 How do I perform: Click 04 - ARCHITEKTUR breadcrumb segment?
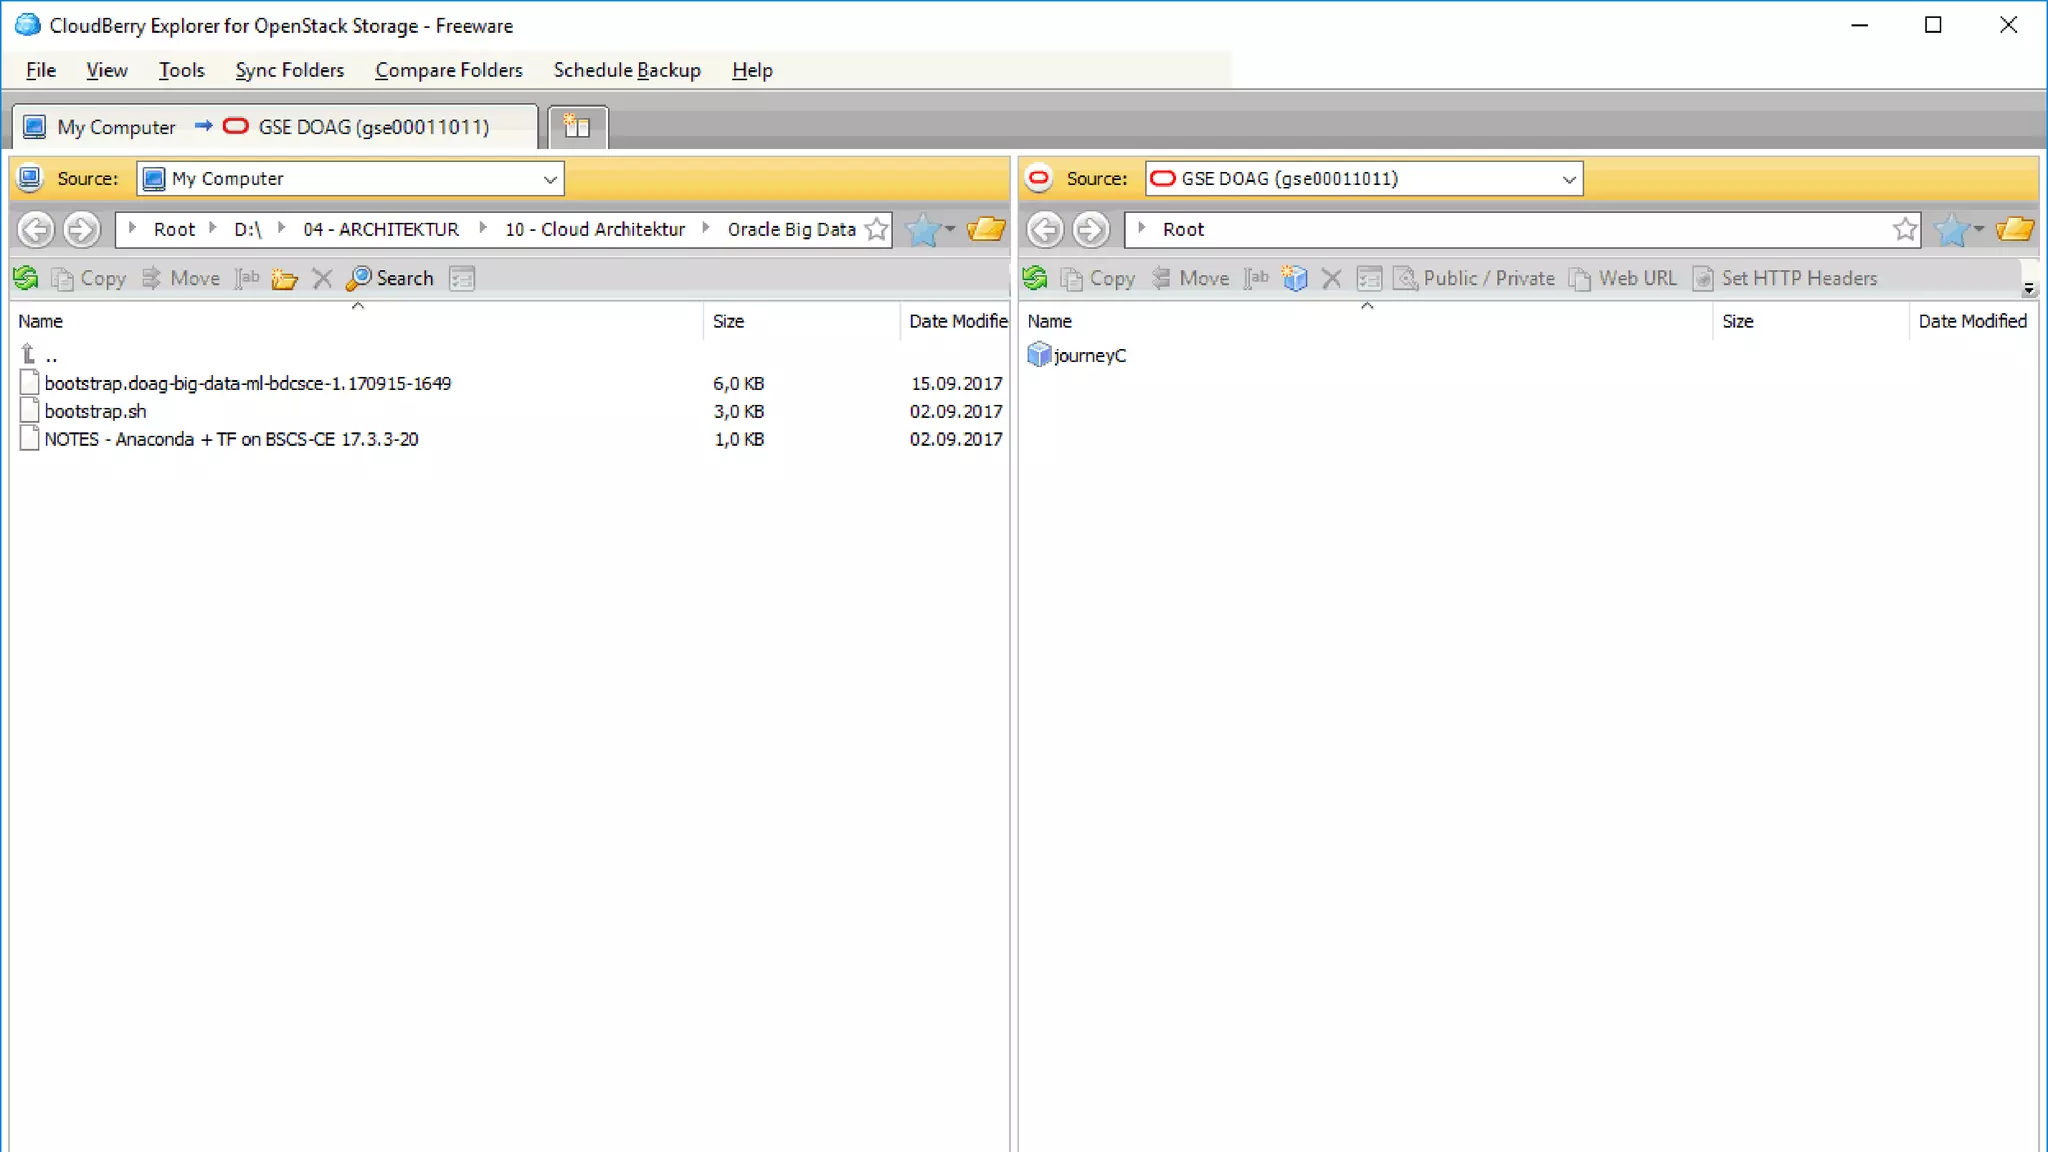(381, 229)
